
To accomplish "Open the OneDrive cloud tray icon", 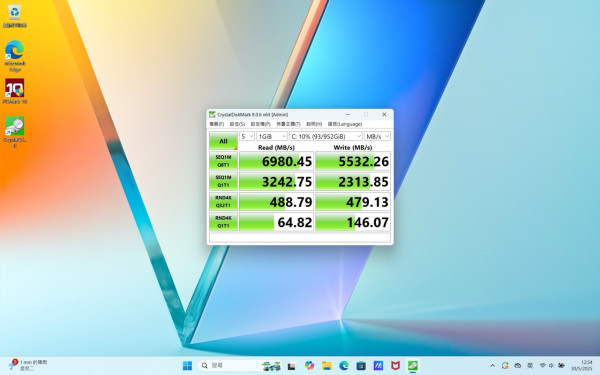I will point(518,366).
